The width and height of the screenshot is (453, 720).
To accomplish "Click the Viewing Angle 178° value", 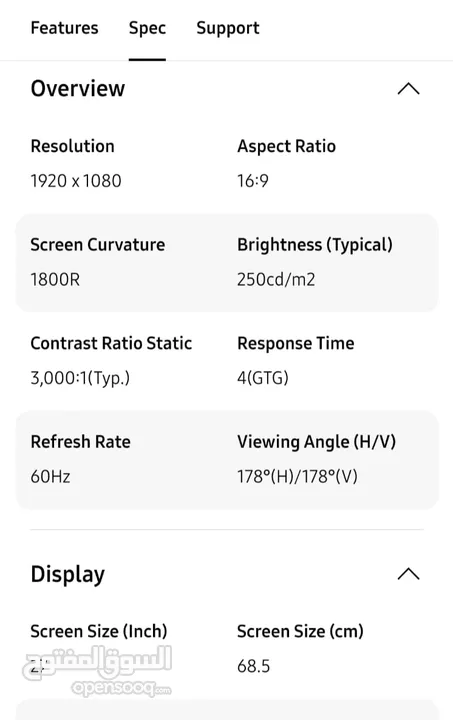I will tap(297, 477).
